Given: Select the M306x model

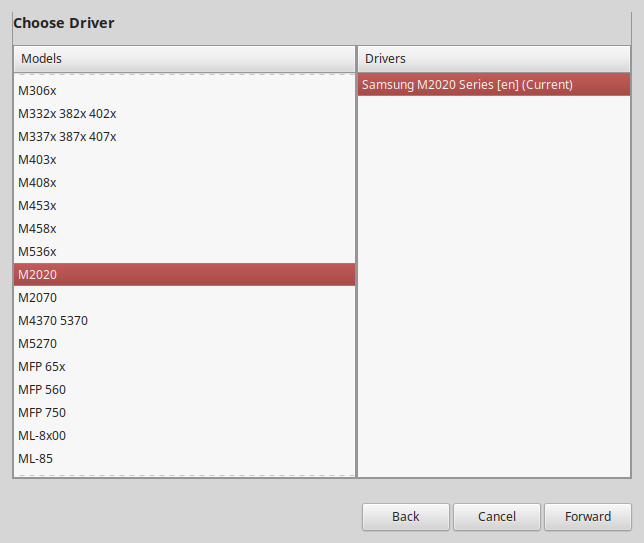Looking at the screenshot, I should pyautogui.click(x=38, y=90).
